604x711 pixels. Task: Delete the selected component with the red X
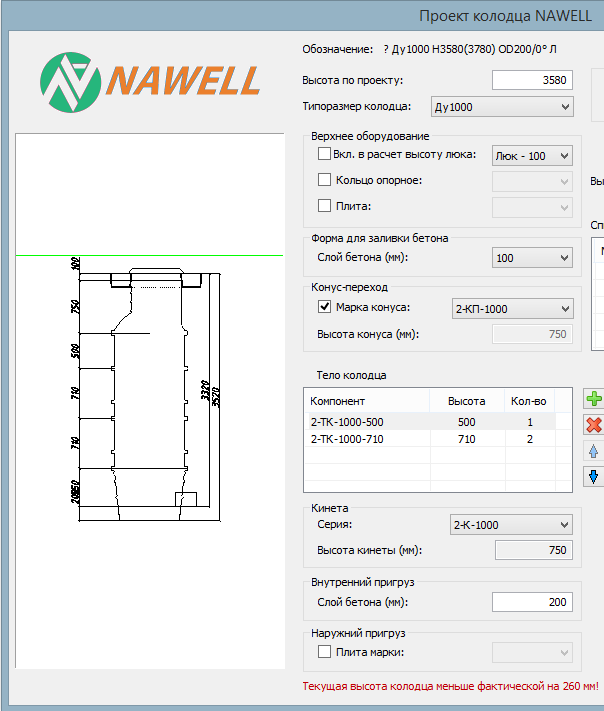[594, 425]
